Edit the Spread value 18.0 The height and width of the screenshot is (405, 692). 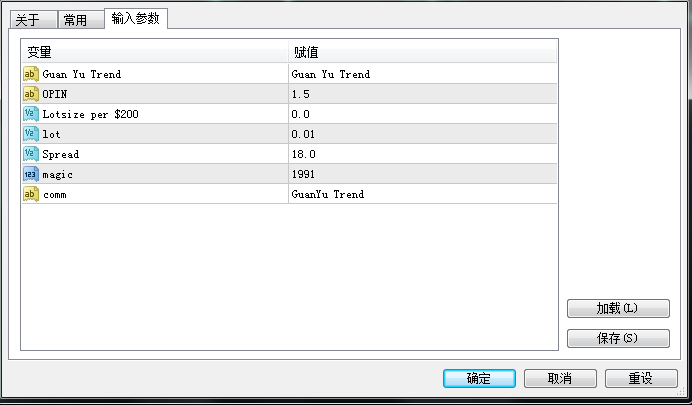421,154
